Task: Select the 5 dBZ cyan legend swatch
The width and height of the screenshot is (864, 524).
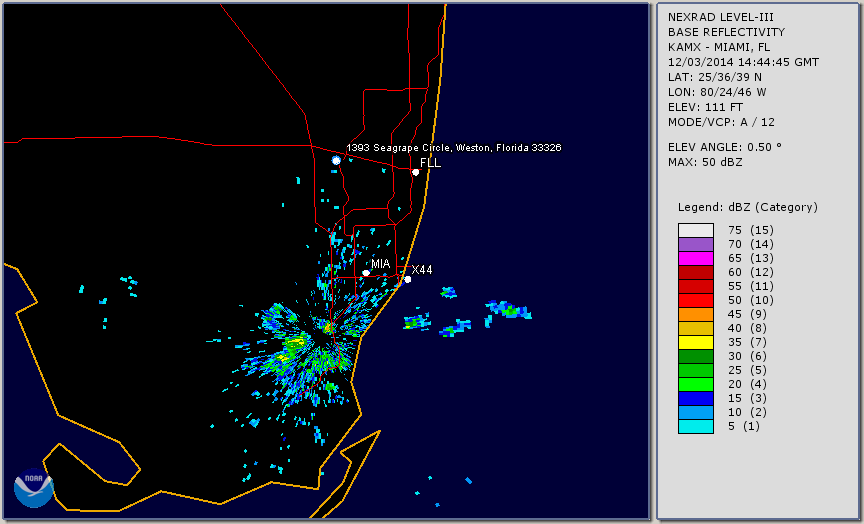Action: click(695, 427)
